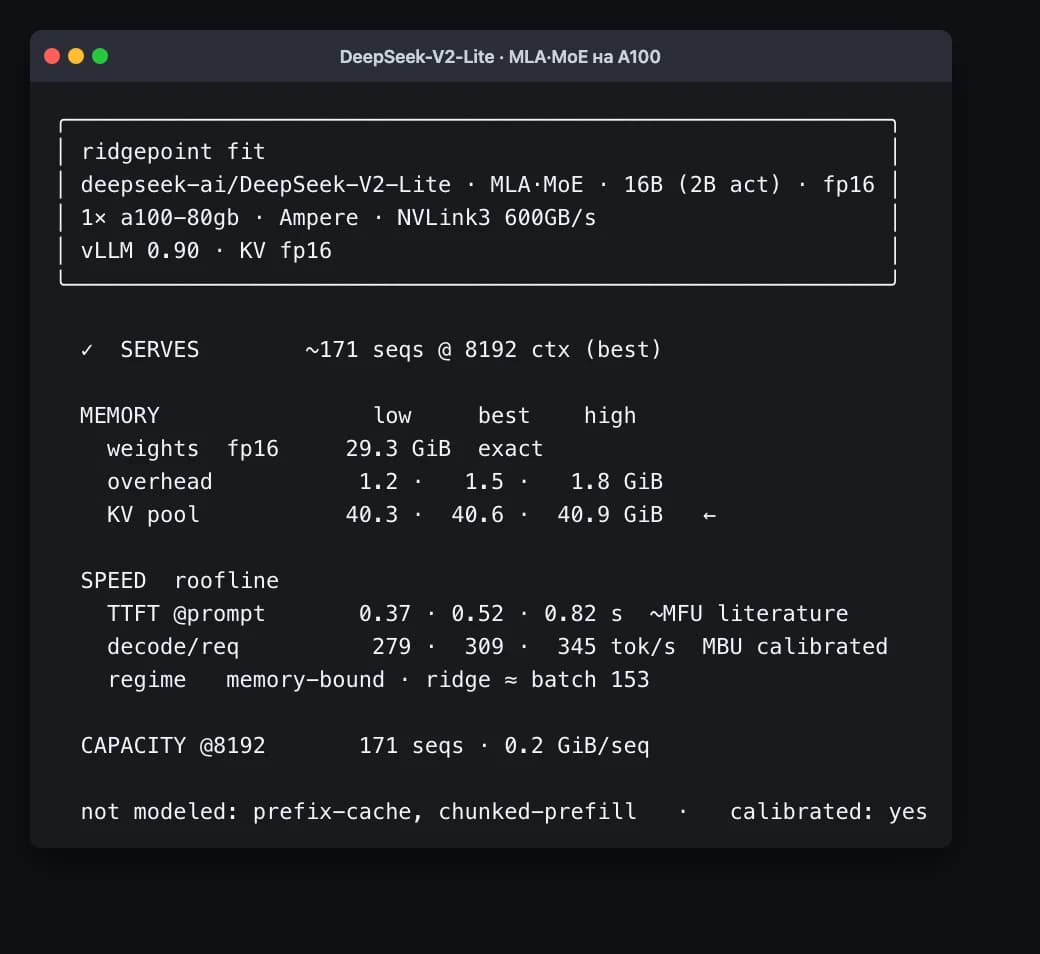Click the yellow minimize window button

point(76,56)
